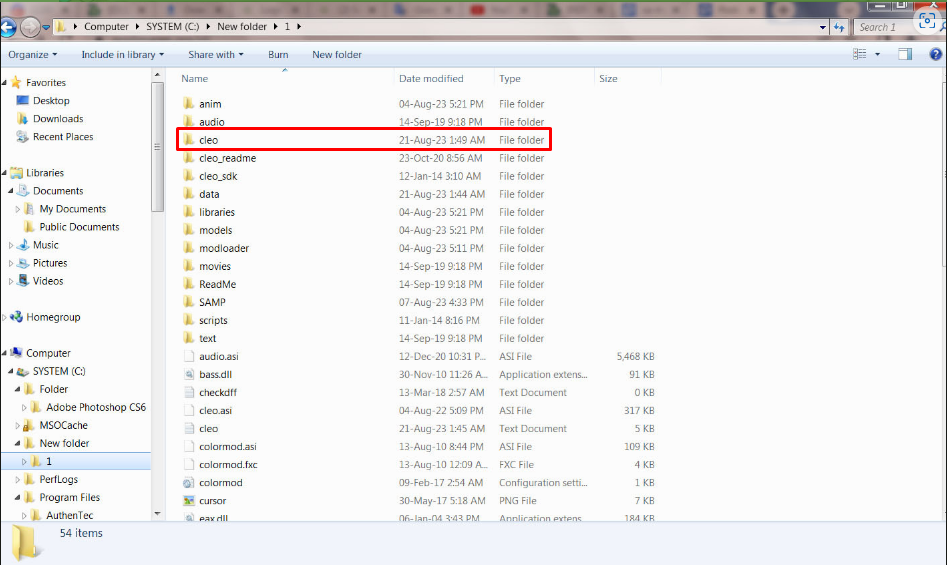This screenshot has height=565, width=947.
Task: Open the address bar history dropdown
Action: 823,27
